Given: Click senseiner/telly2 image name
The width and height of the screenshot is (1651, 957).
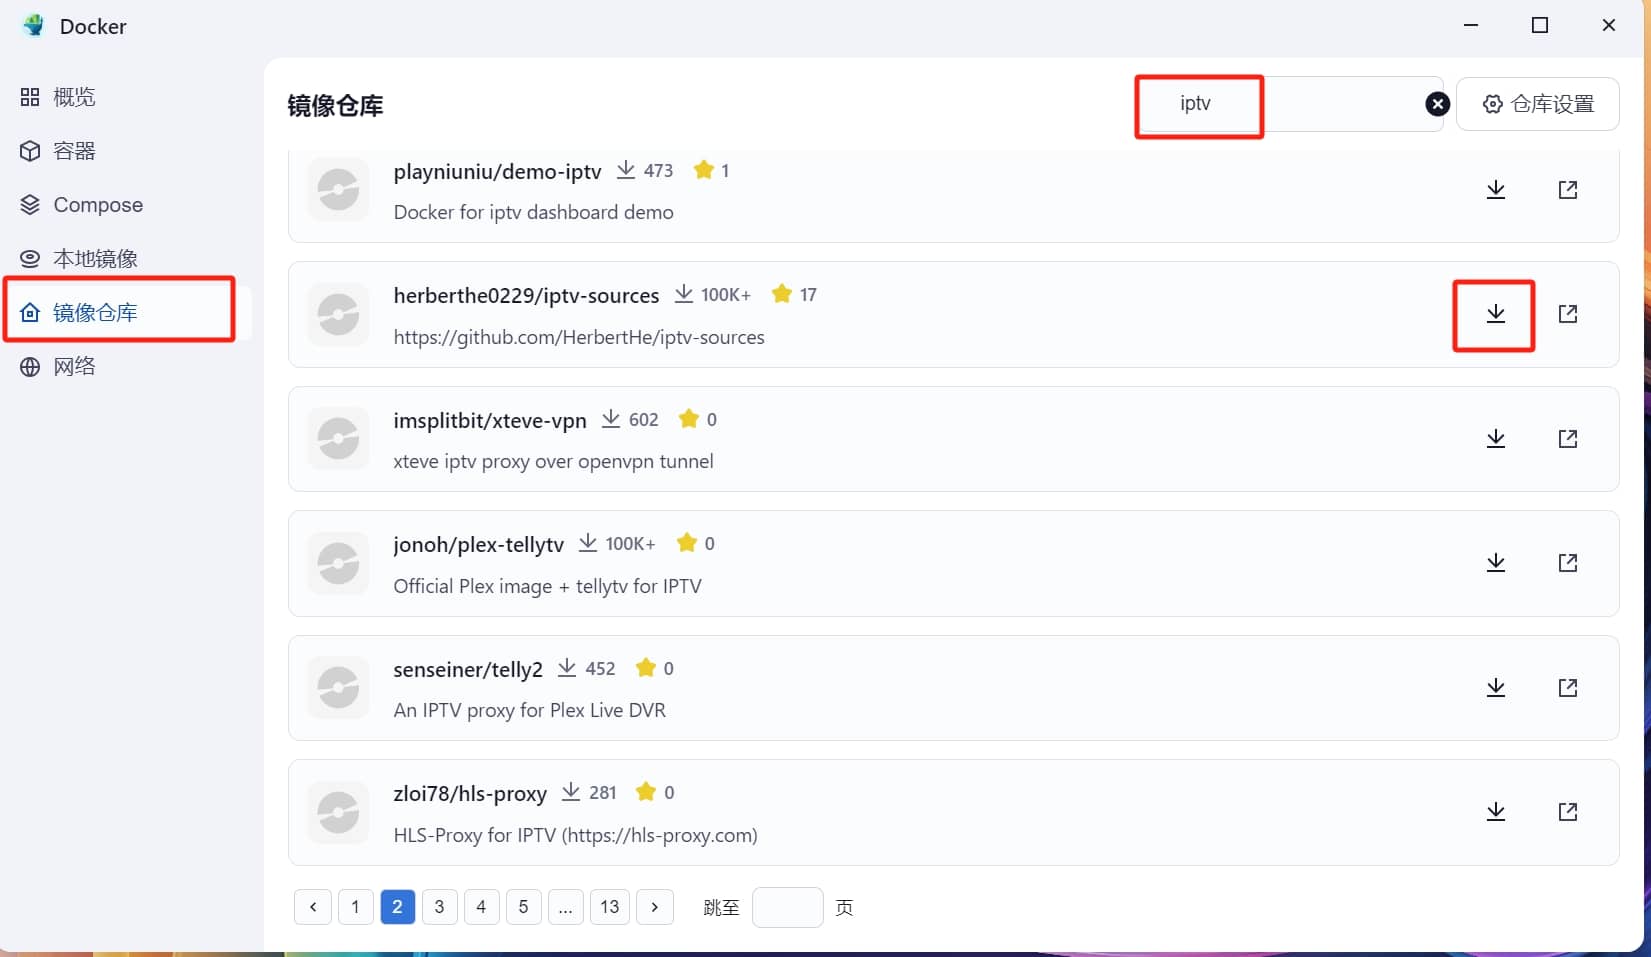Looking at the screenshot, I should (468, 670).
